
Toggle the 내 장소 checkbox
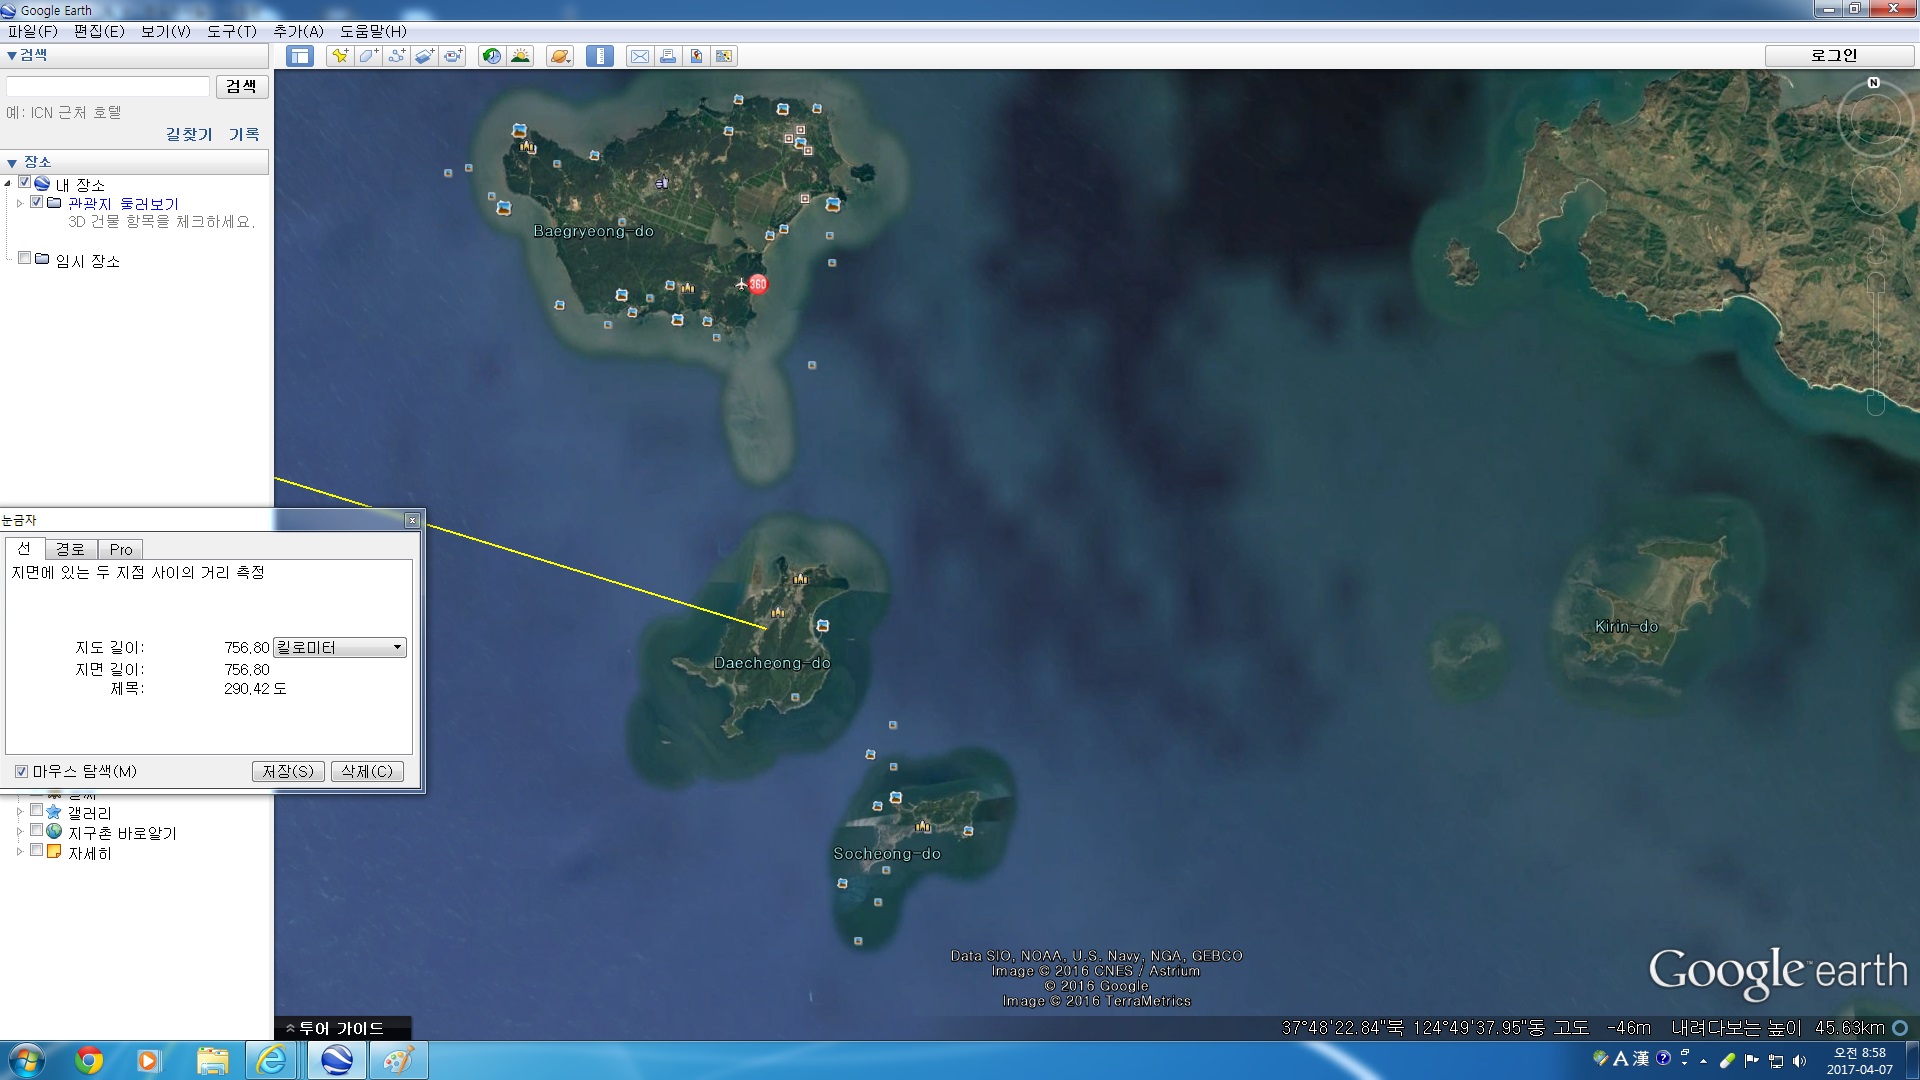click(x=25, y=183)
